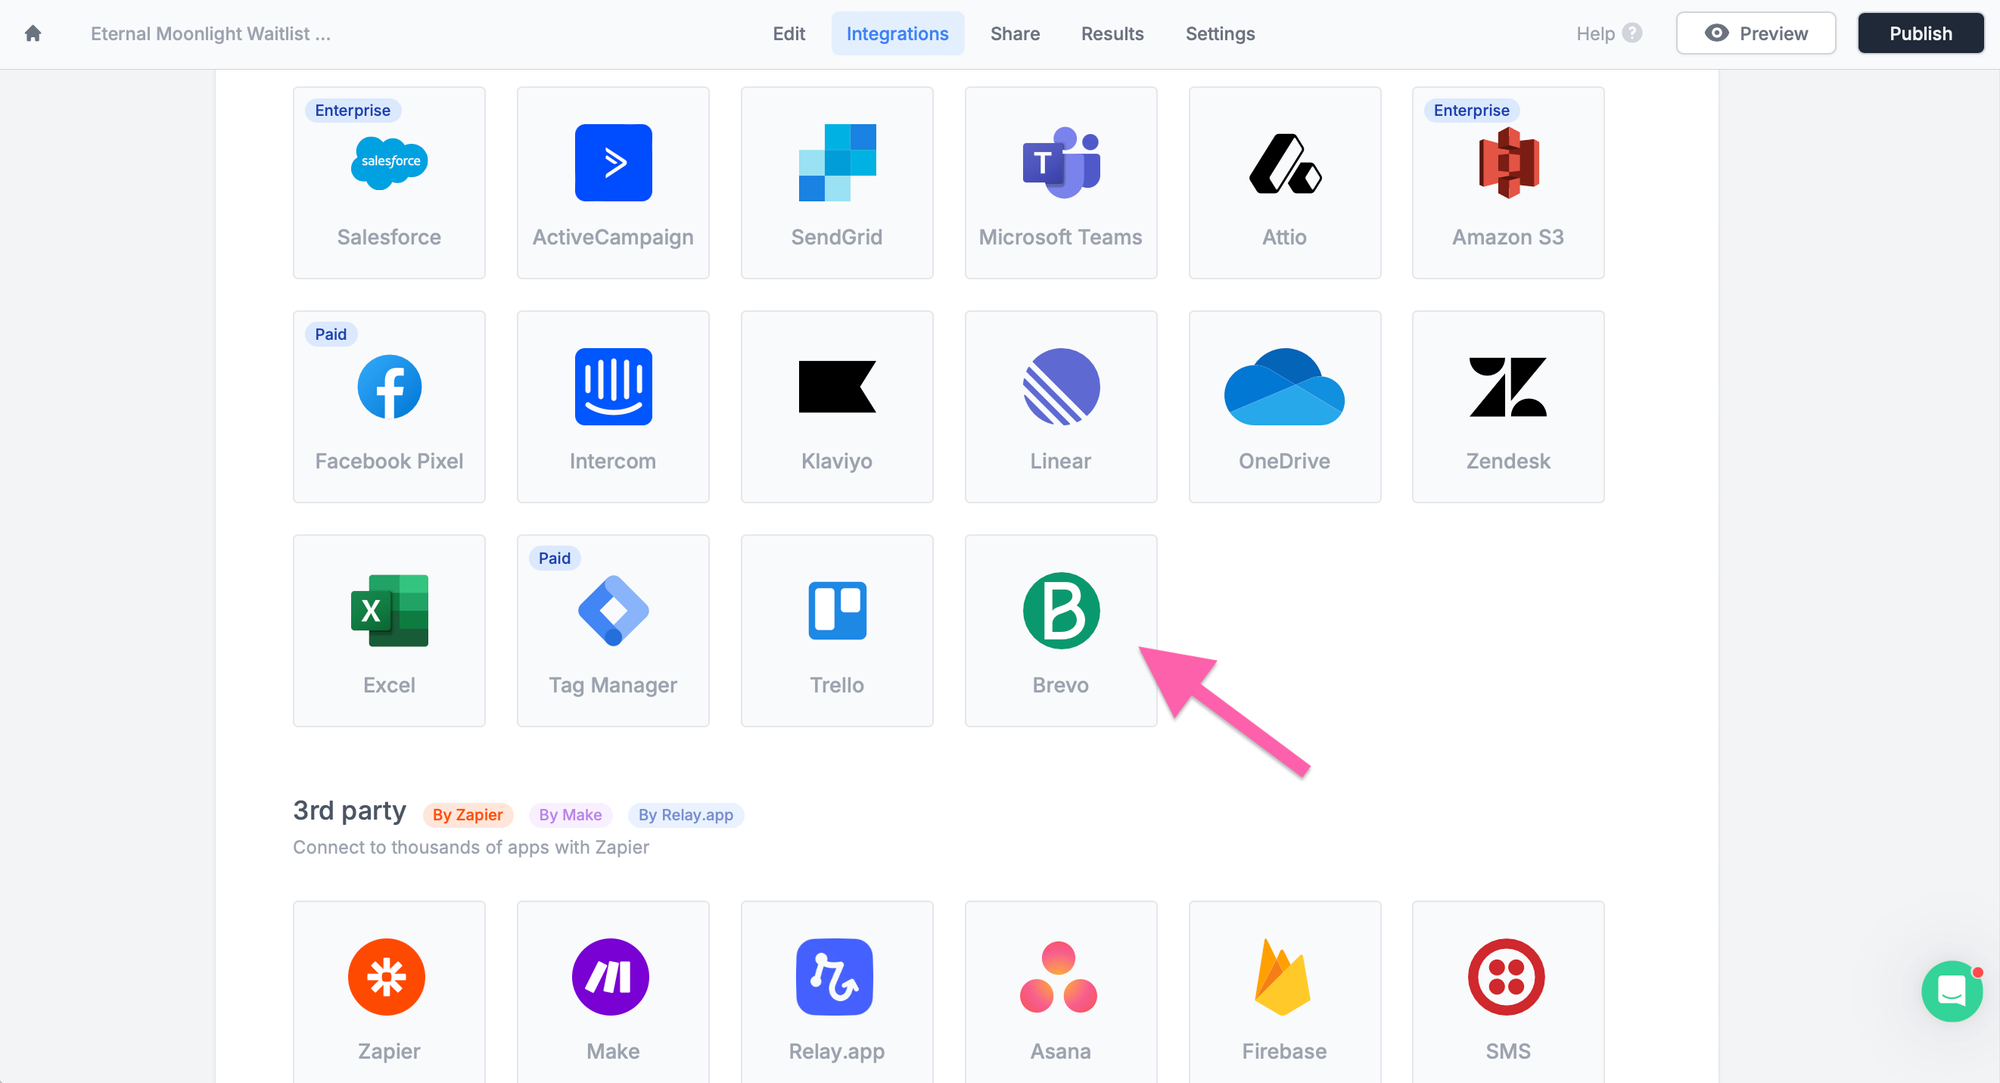Click the By Make filter tag

pos(572,814)
